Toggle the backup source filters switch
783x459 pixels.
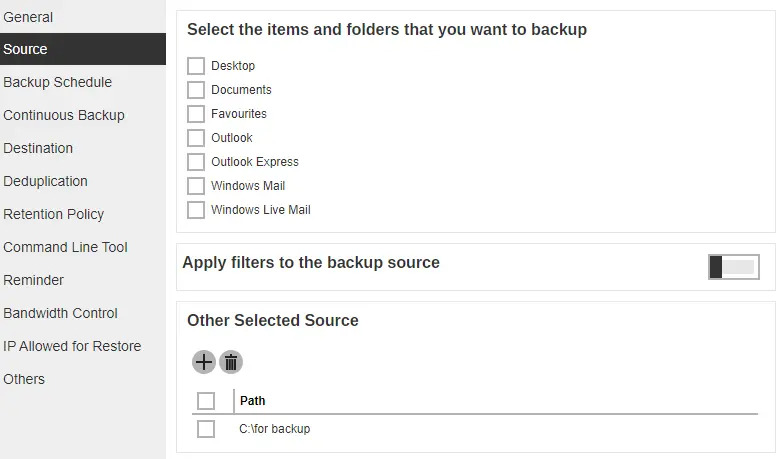pos(733,267)
